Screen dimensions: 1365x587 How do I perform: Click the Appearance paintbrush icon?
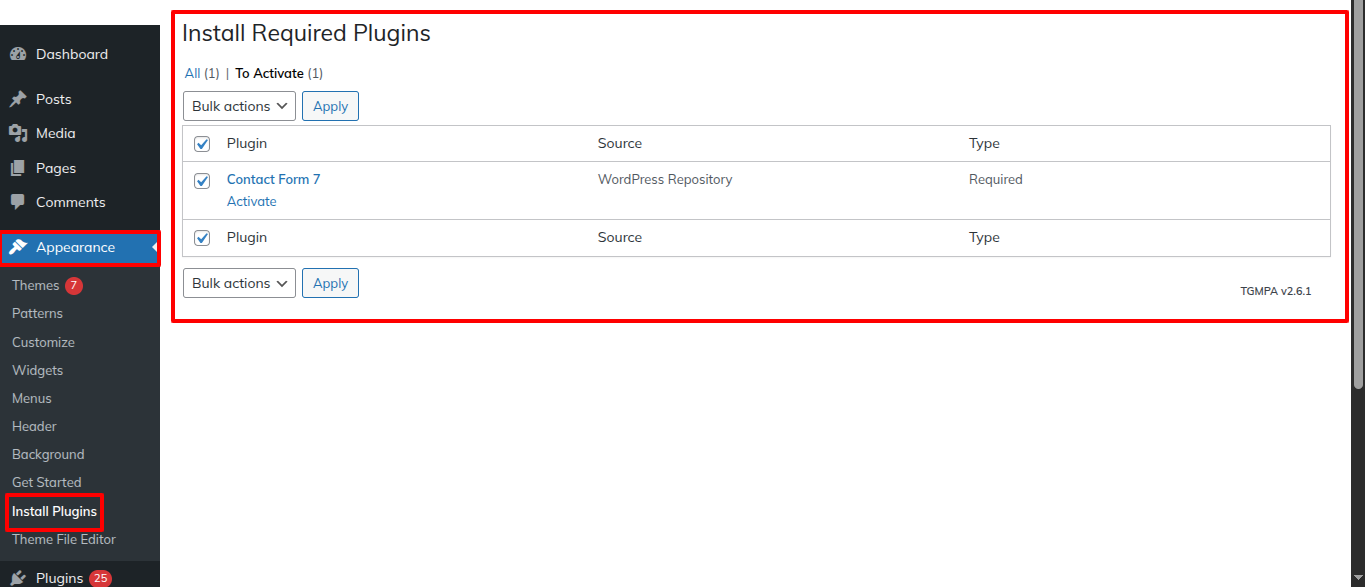point(18,247)
